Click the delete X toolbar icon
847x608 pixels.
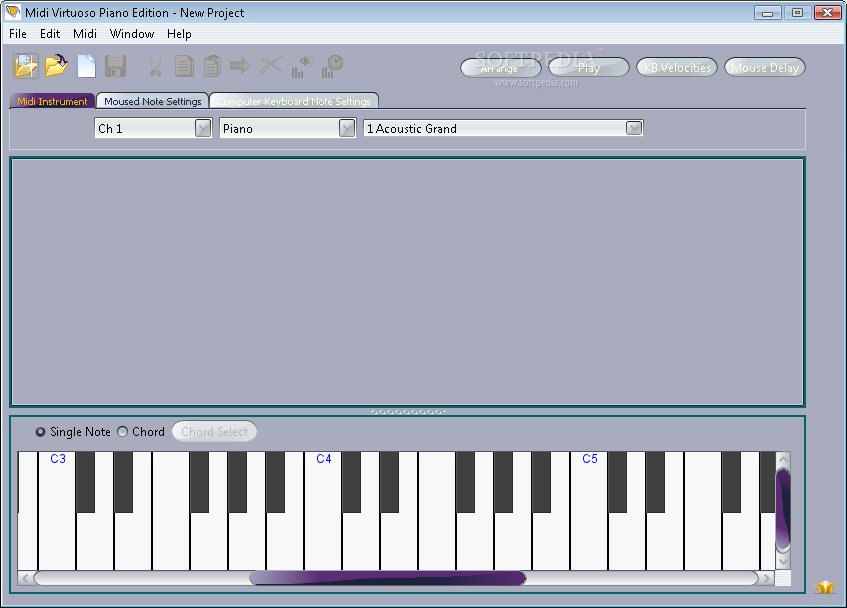click(271, 66)
